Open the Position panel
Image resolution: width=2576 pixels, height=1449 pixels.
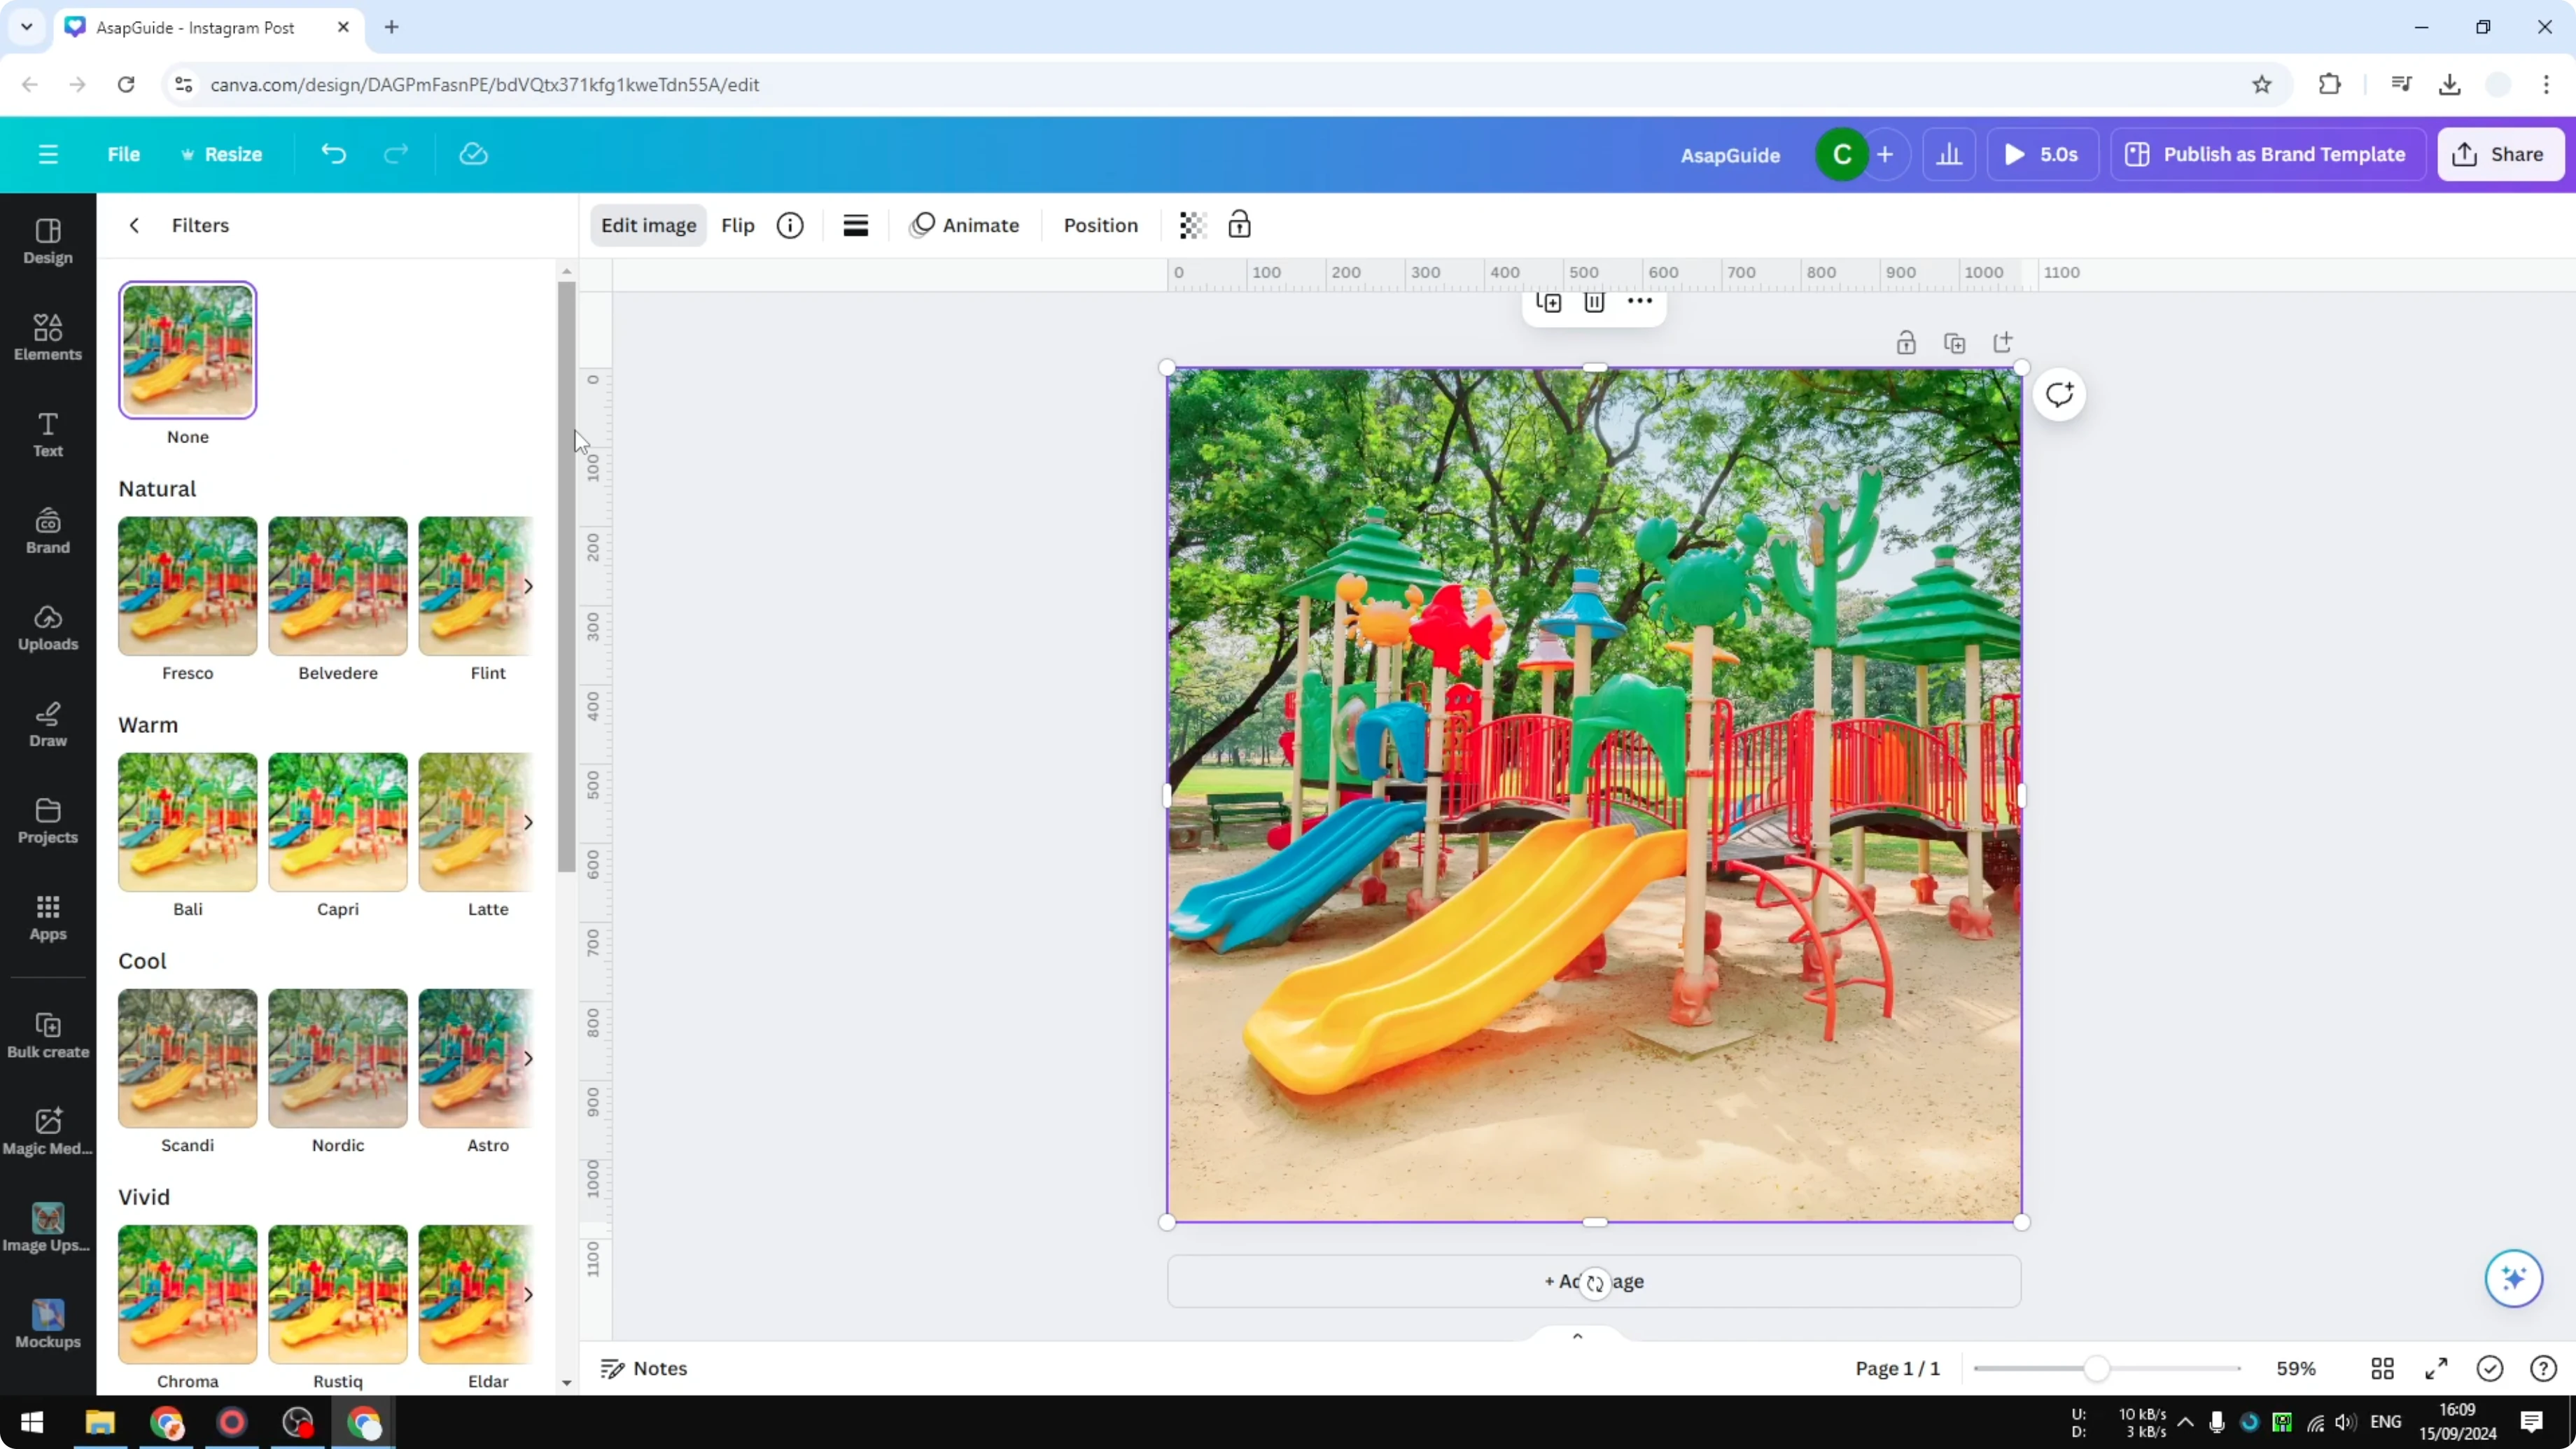[x=1100, y=225]
